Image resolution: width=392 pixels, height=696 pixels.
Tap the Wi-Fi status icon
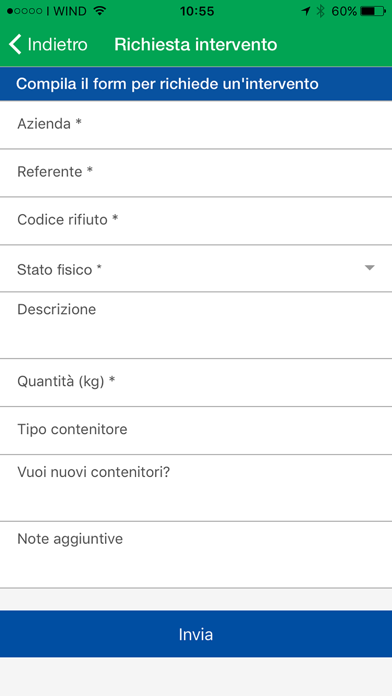pos(100,11)
